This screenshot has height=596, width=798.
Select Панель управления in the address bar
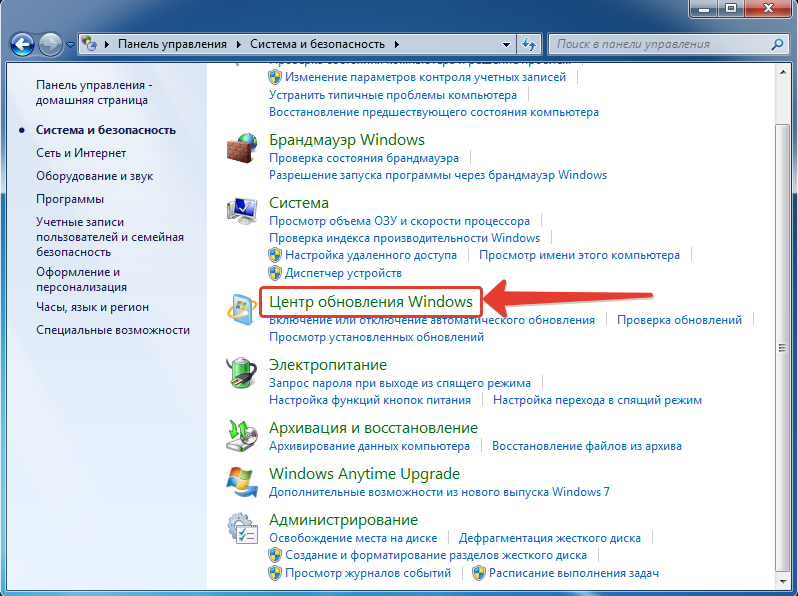[x=172, y=44]
